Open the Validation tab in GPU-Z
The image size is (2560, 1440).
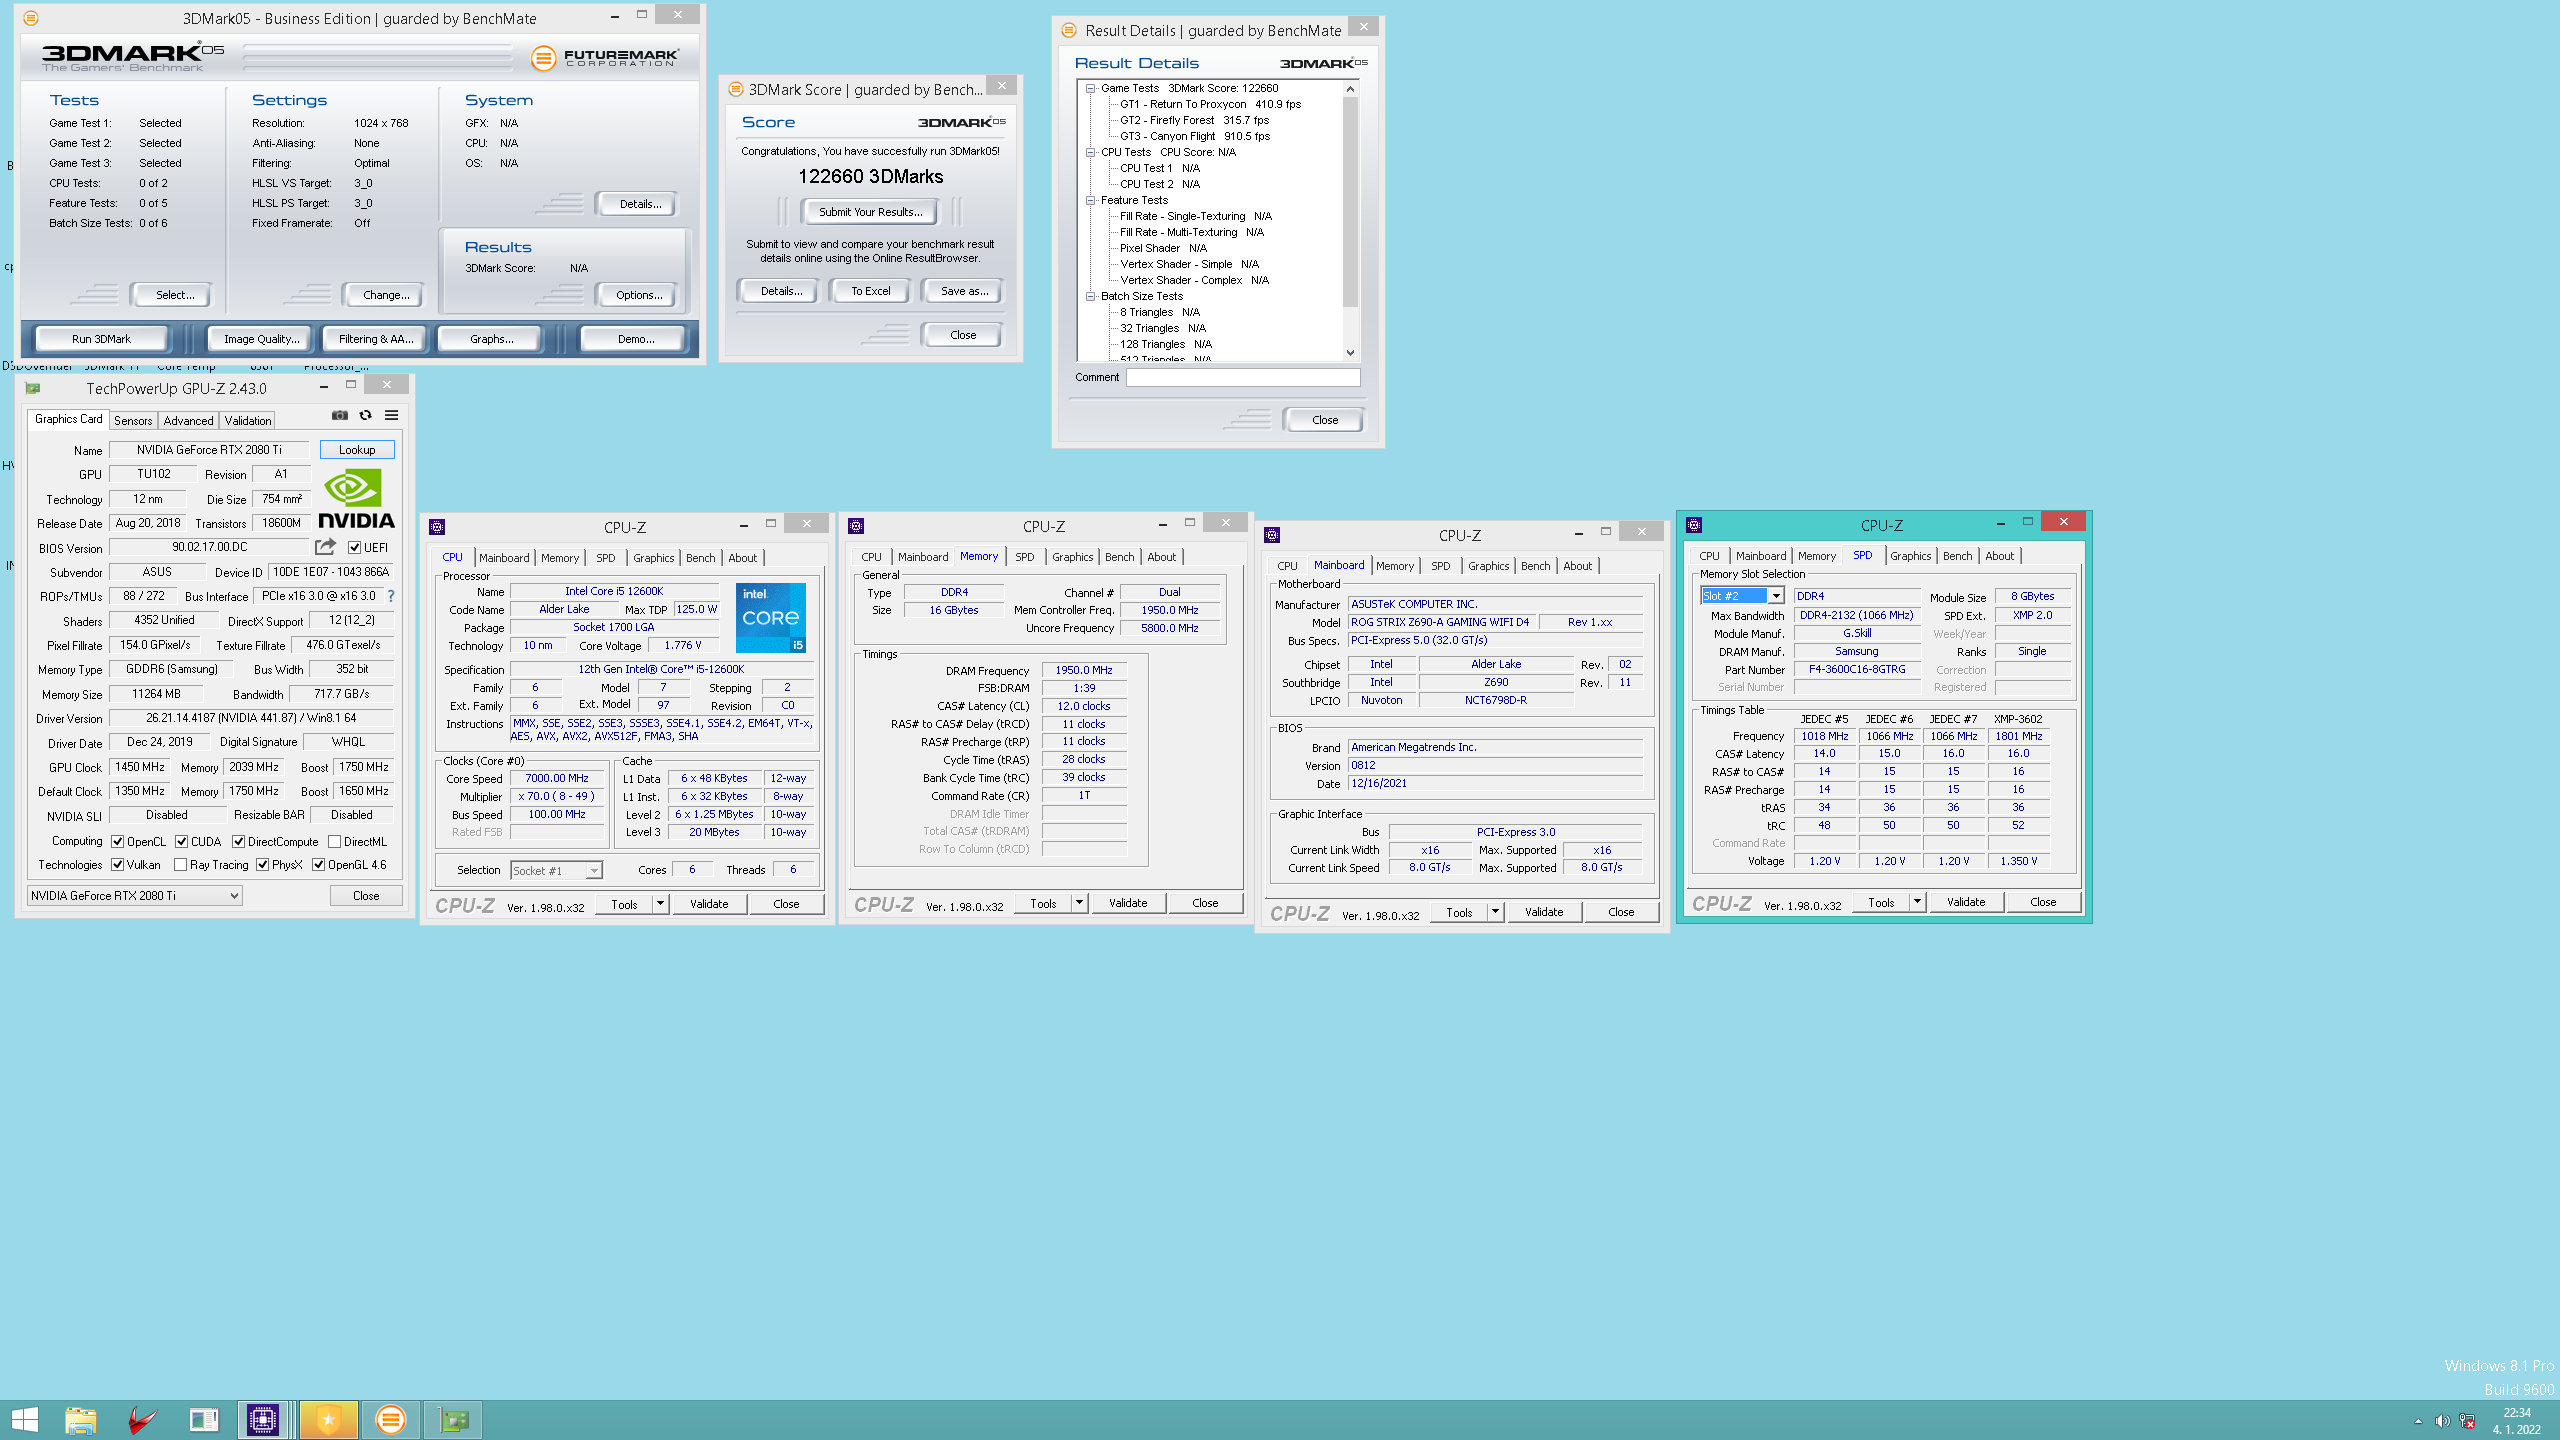point(247,421)
